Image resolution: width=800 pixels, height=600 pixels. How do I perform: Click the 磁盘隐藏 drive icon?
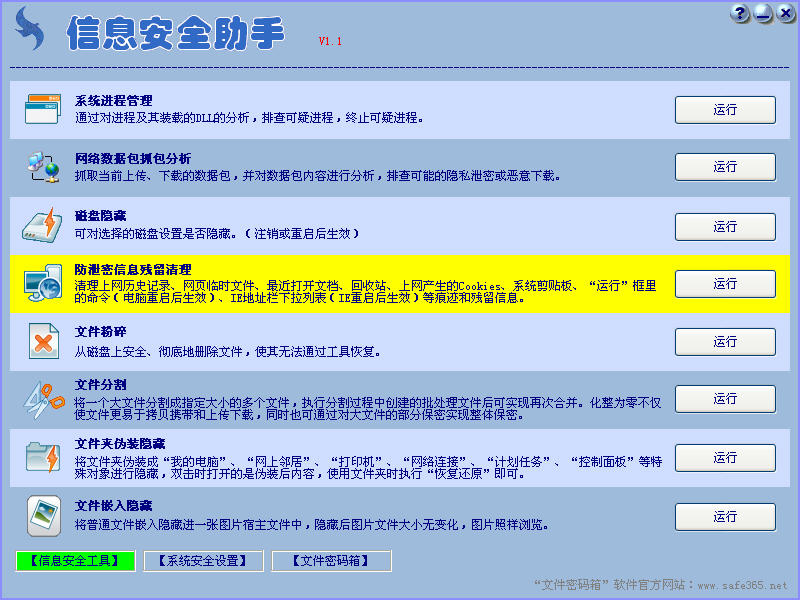click(42, 224)
